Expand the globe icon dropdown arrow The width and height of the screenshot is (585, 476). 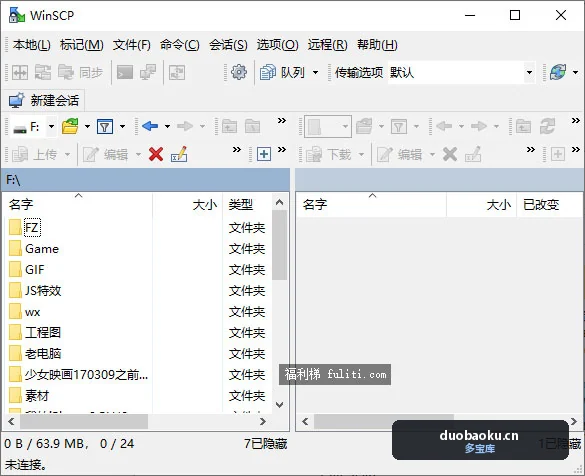(575, 72)
